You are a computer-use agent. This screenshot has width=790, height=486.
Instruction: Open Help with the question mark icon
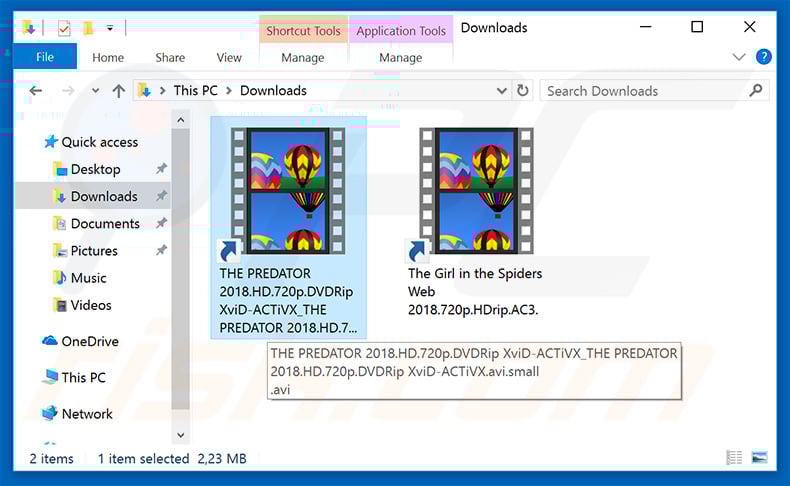pos(764,57)
